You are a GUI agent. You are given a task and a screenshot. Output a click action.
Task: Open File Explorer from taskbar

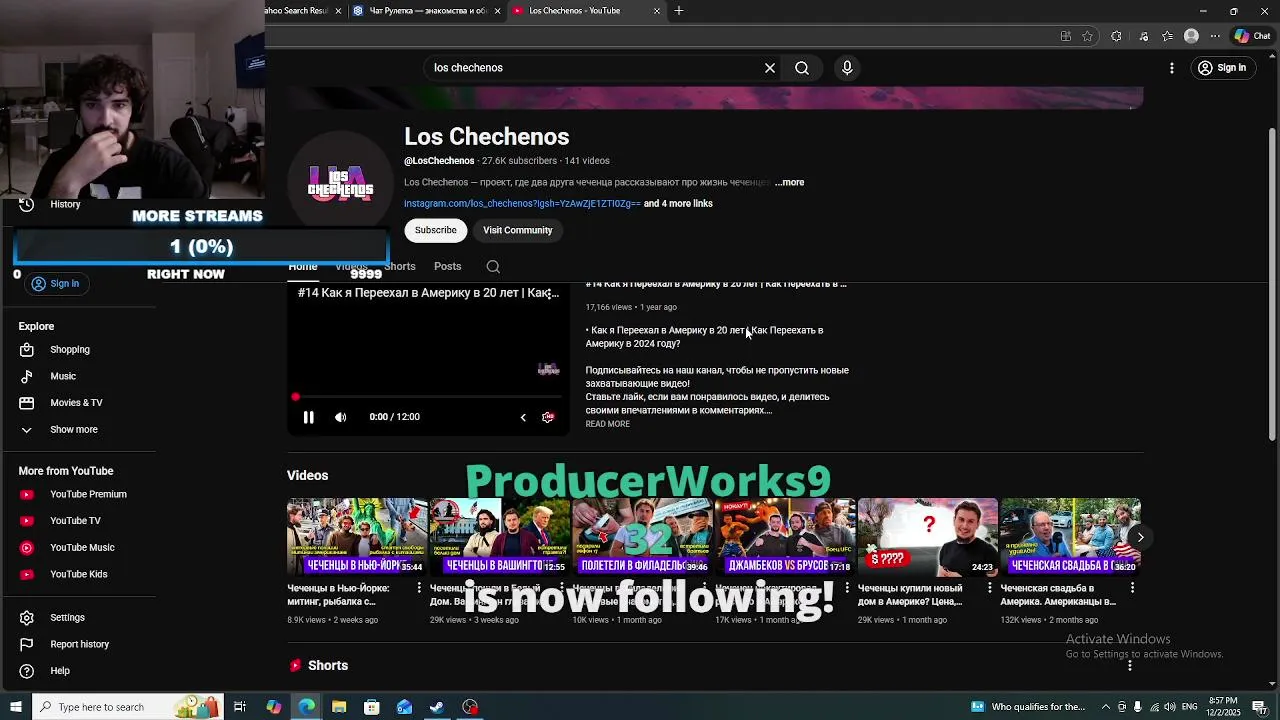click(339, 707)
